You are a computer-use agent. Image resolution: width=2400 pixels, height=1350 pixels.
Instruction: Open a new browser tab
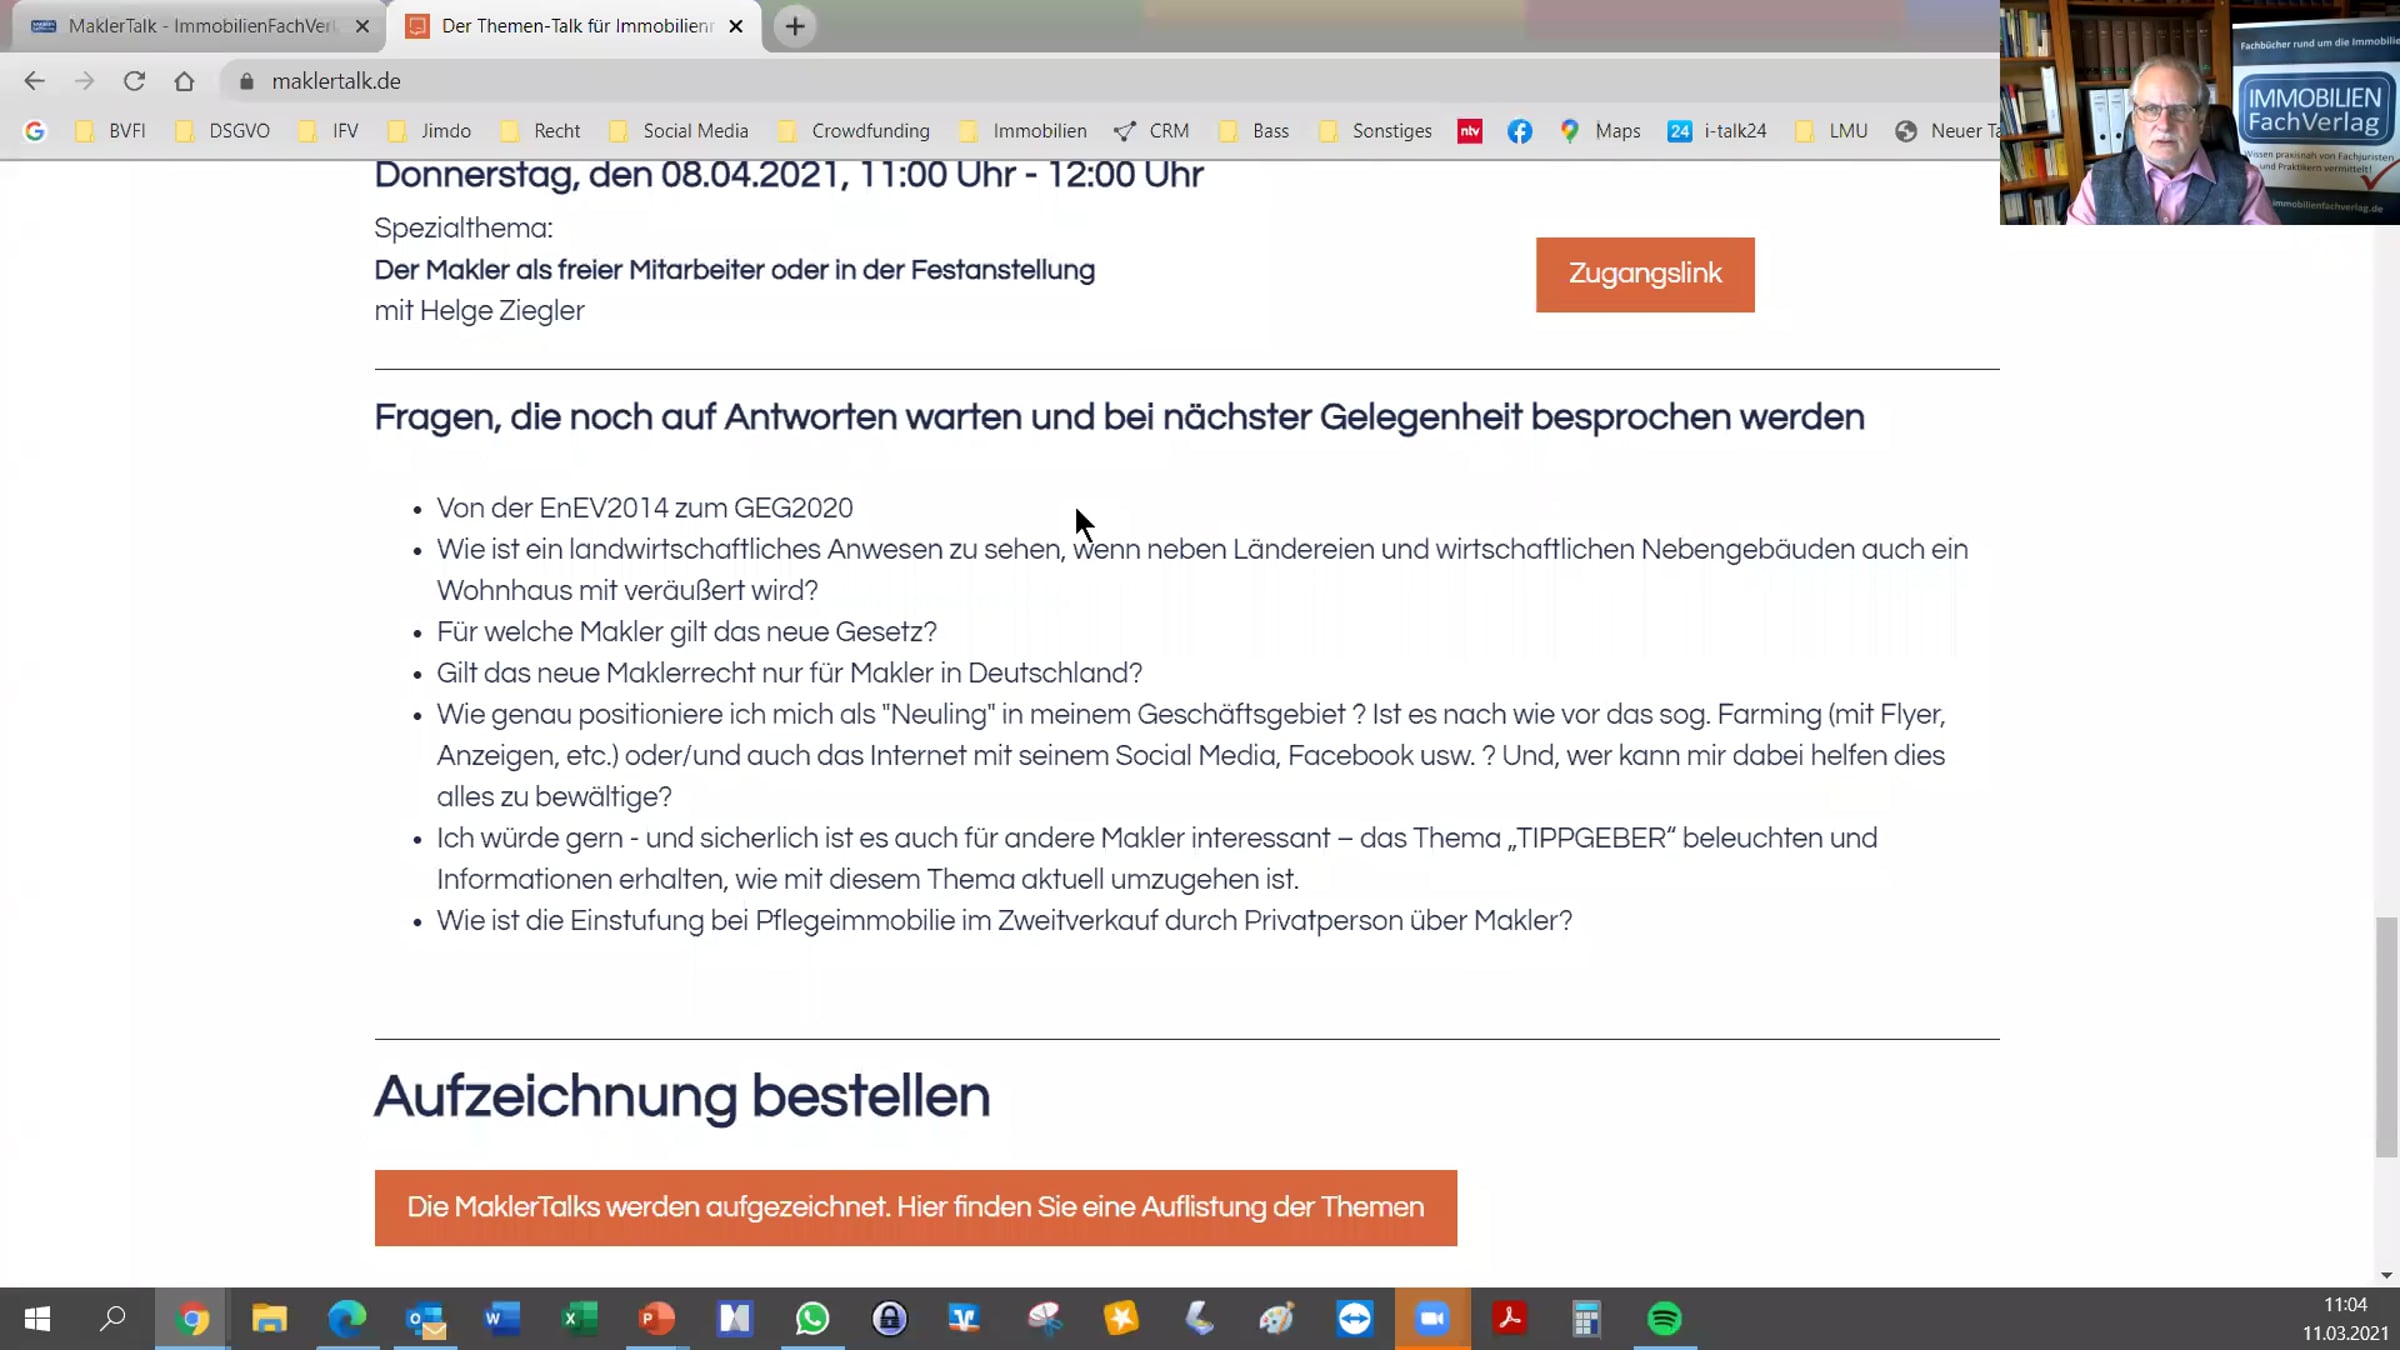coord(795,26)
